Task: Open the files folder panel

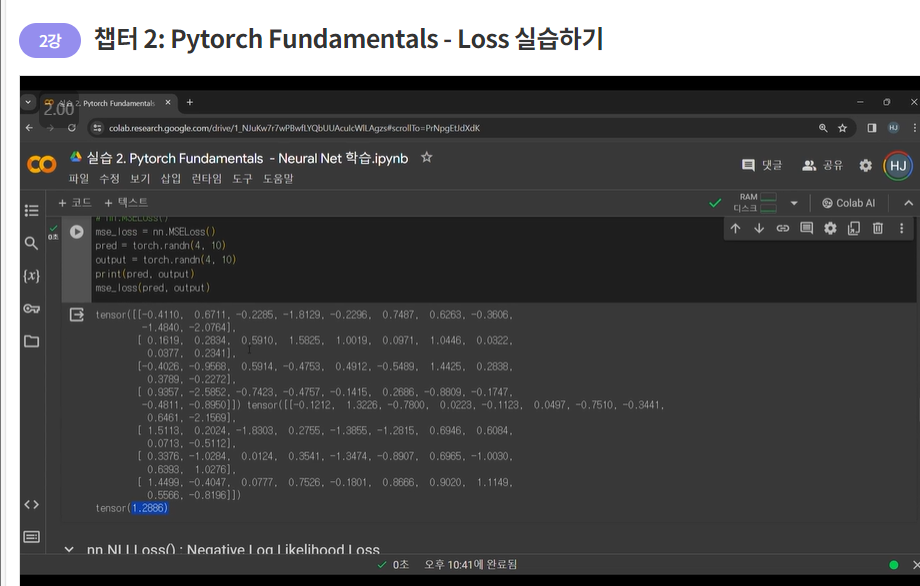Action: click(32, 341)
